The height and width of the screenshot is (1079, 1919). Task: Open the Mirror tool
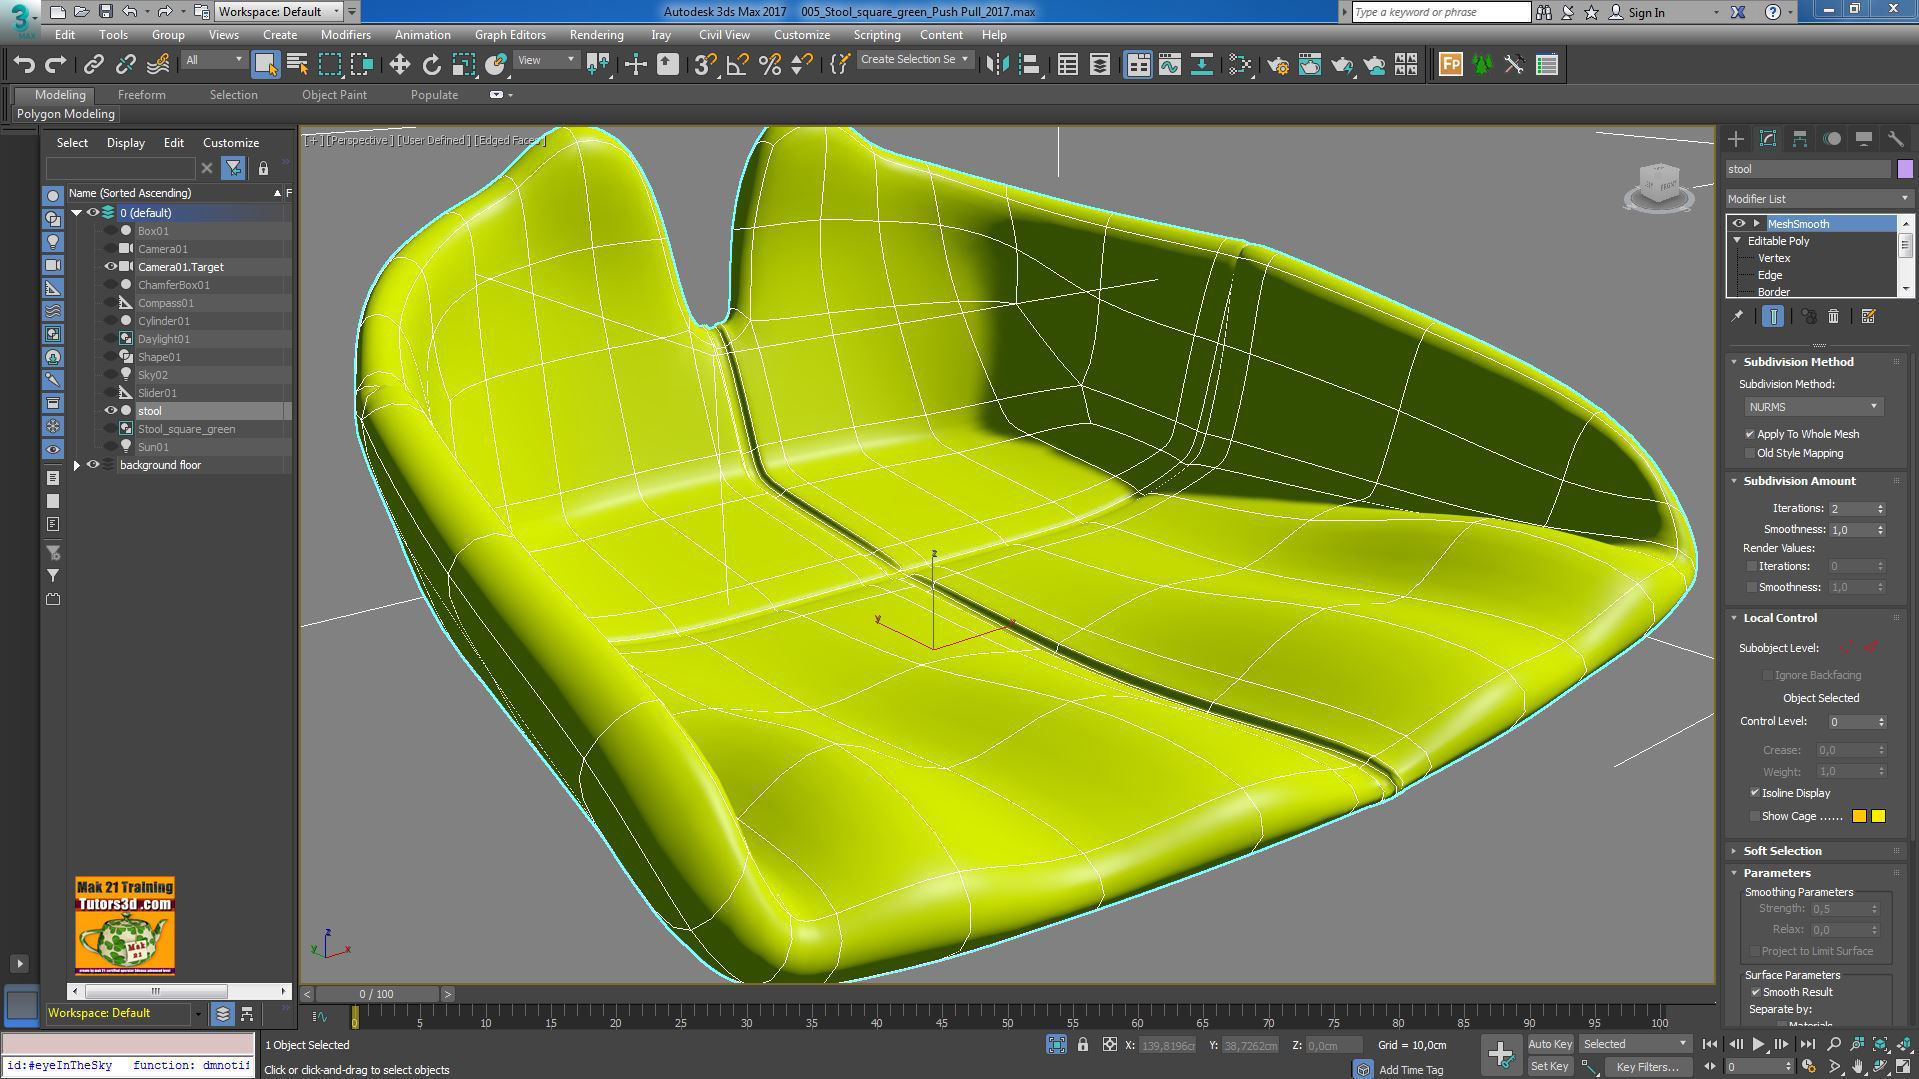[x=997, y=65]
